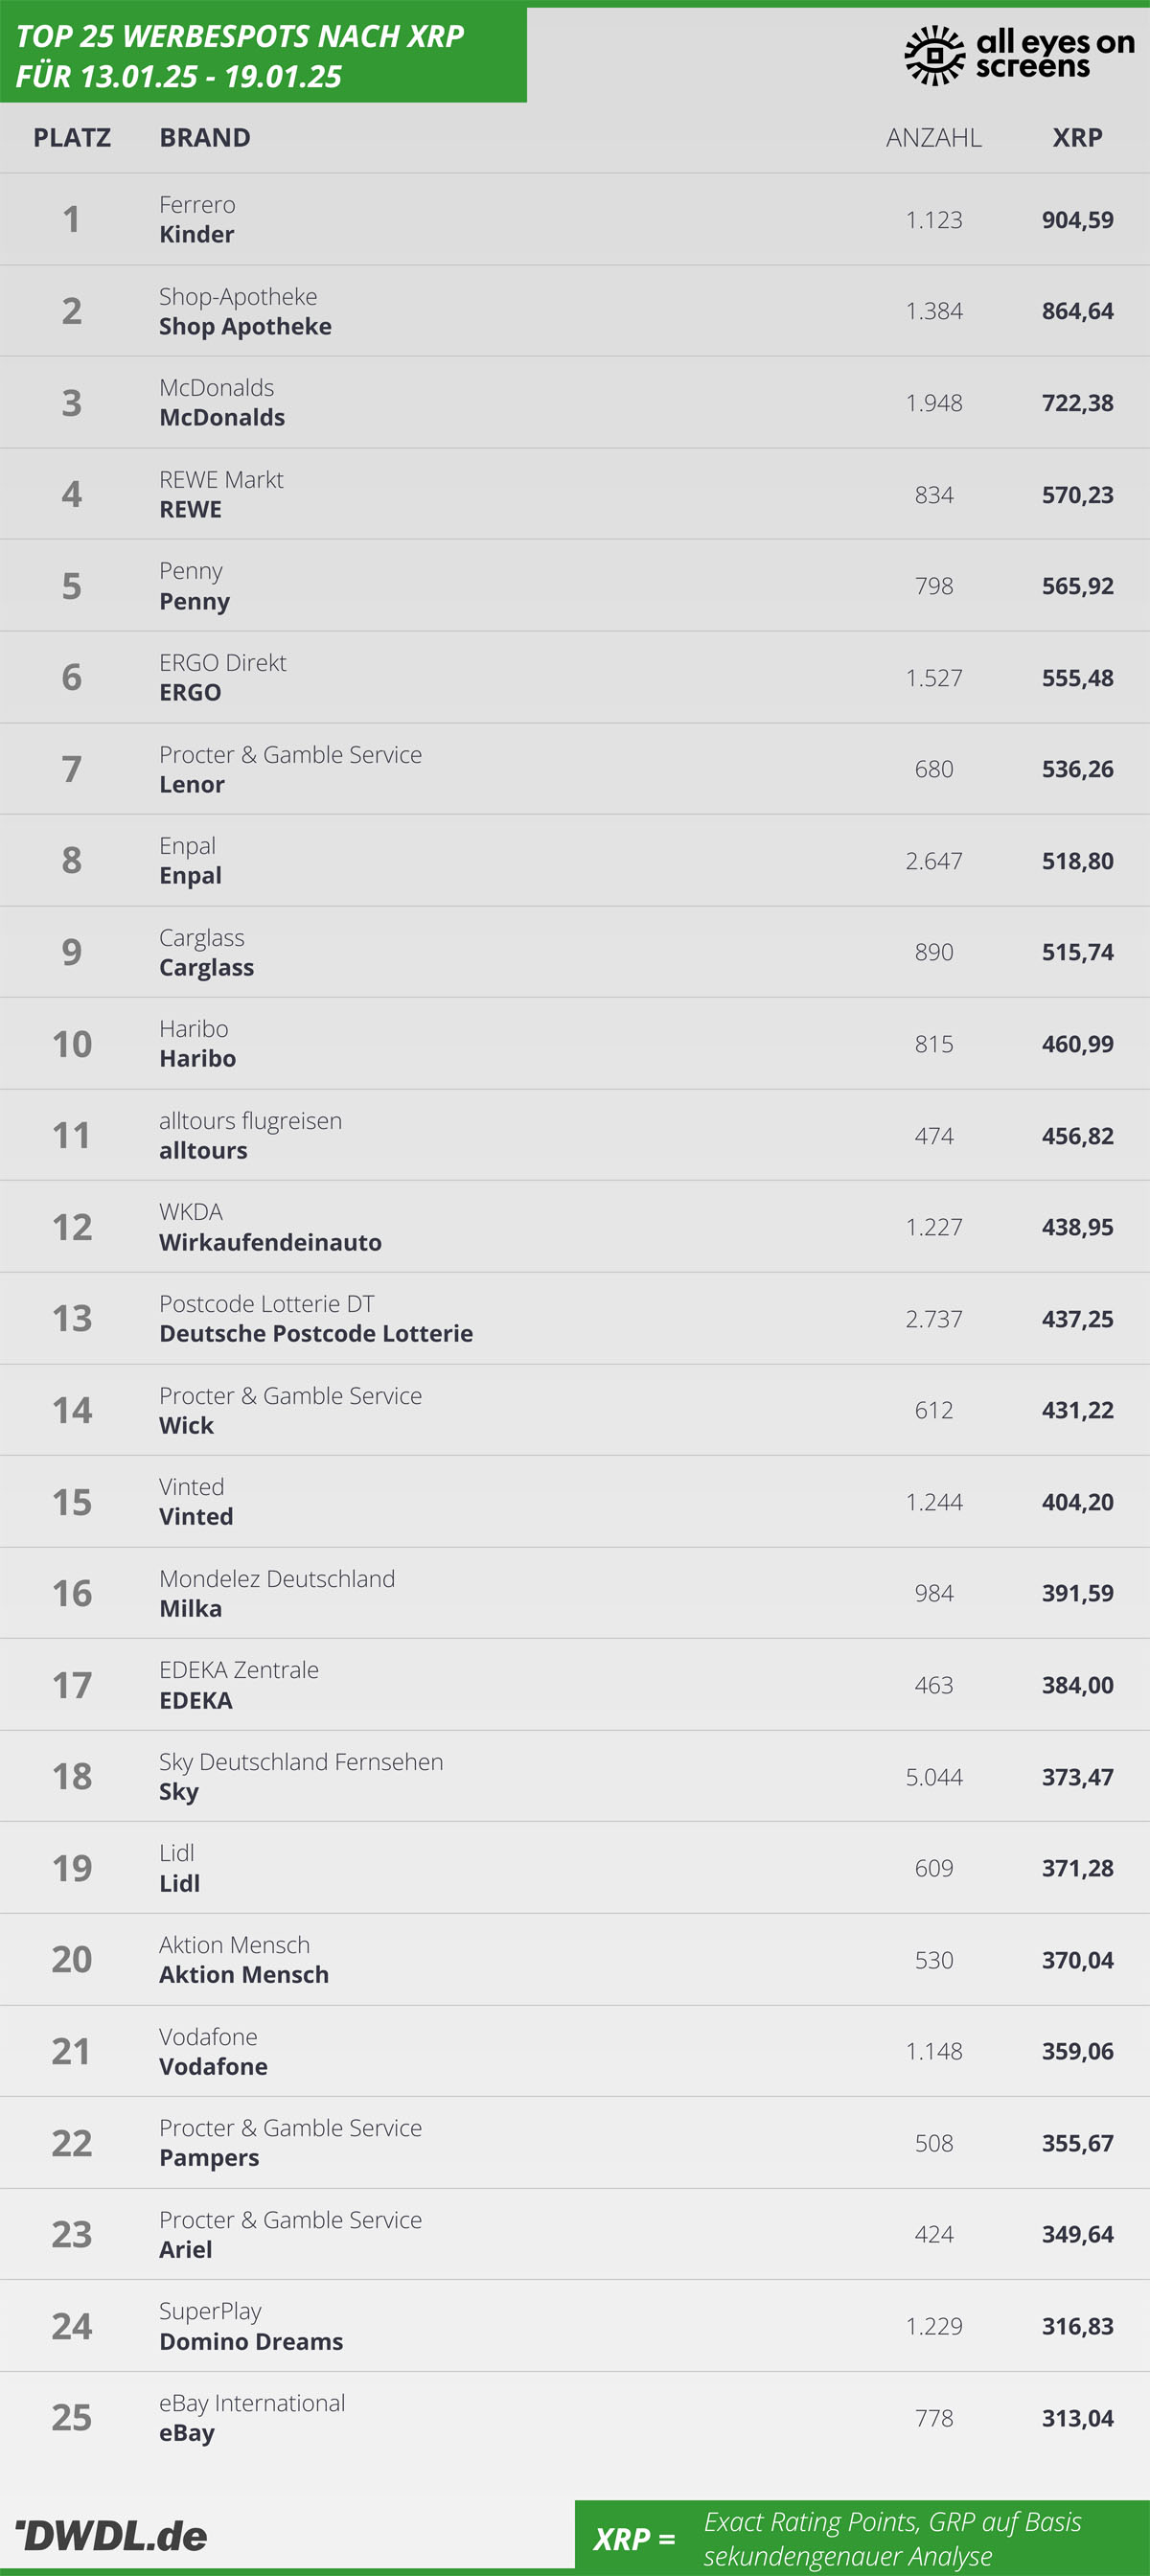The image size is (1150, 2576).
Task: Click the Shop Apotheke brand name
Action: [x=245, y=326]
